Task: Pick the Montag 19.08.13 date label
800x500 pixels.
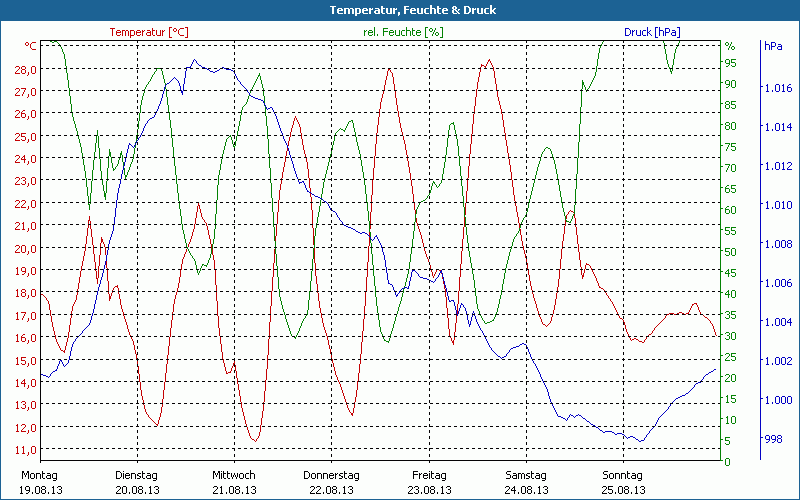Action: pos(39,482)
